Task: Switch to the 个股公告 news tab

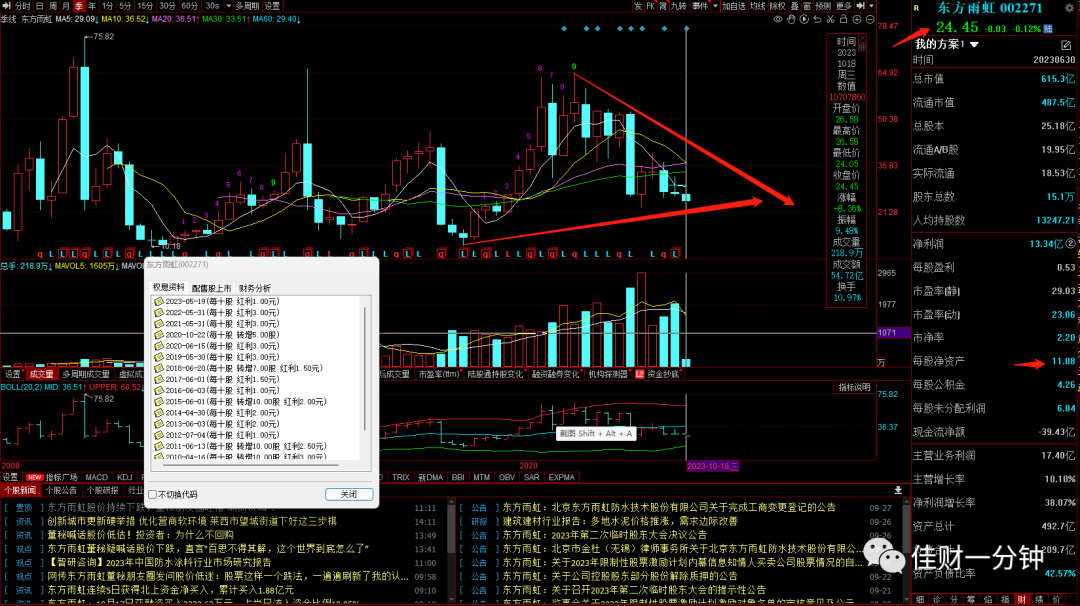Action: (61, 490)
